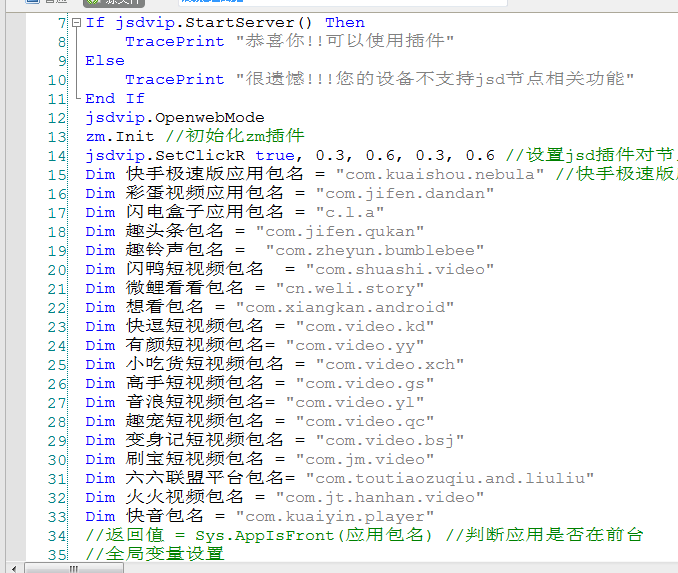Click string "com.video.yy"
678x573 pixels.
[x=355, y=346]
